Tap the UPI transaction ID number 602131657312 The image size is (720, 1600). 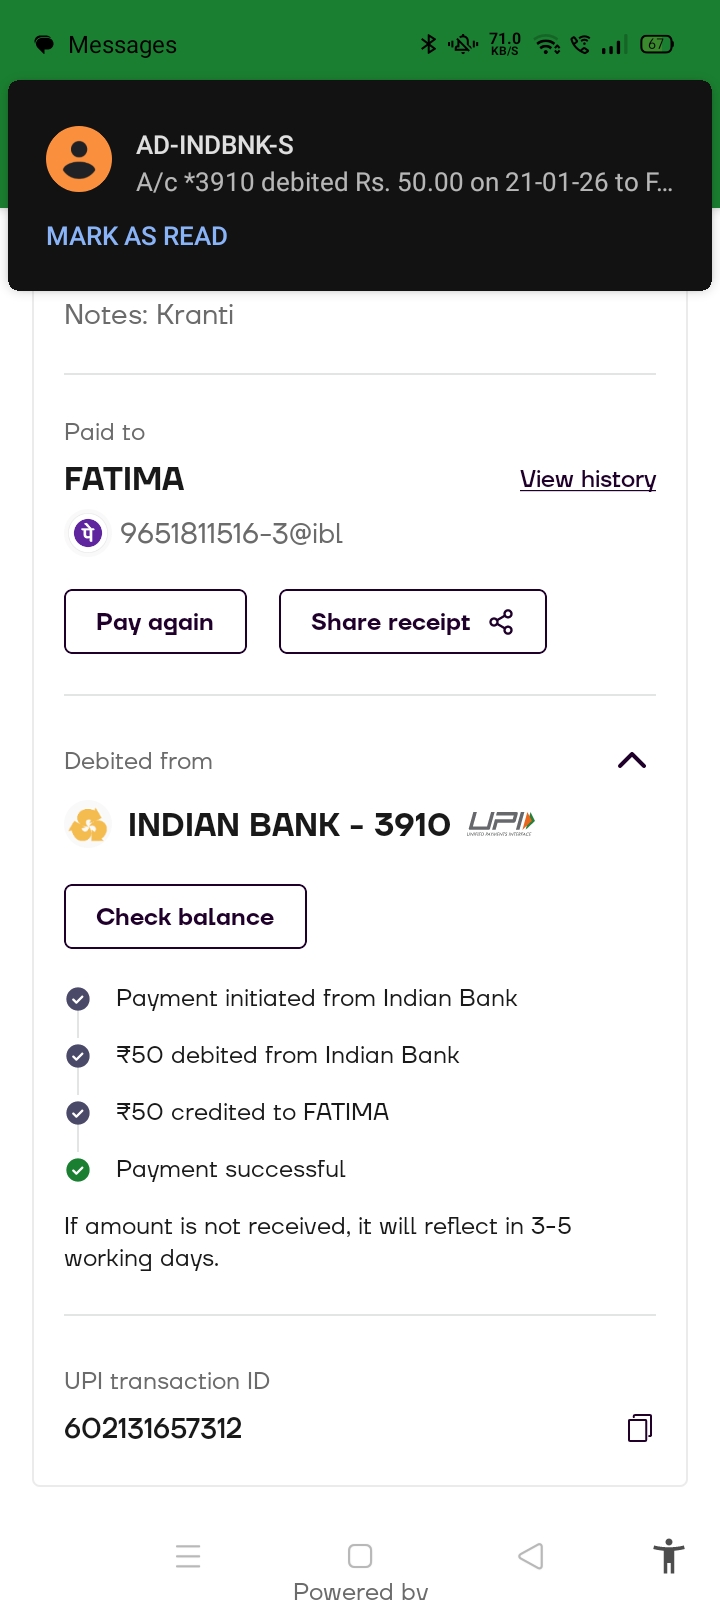pyautogui.click(x=153, y=1428)
